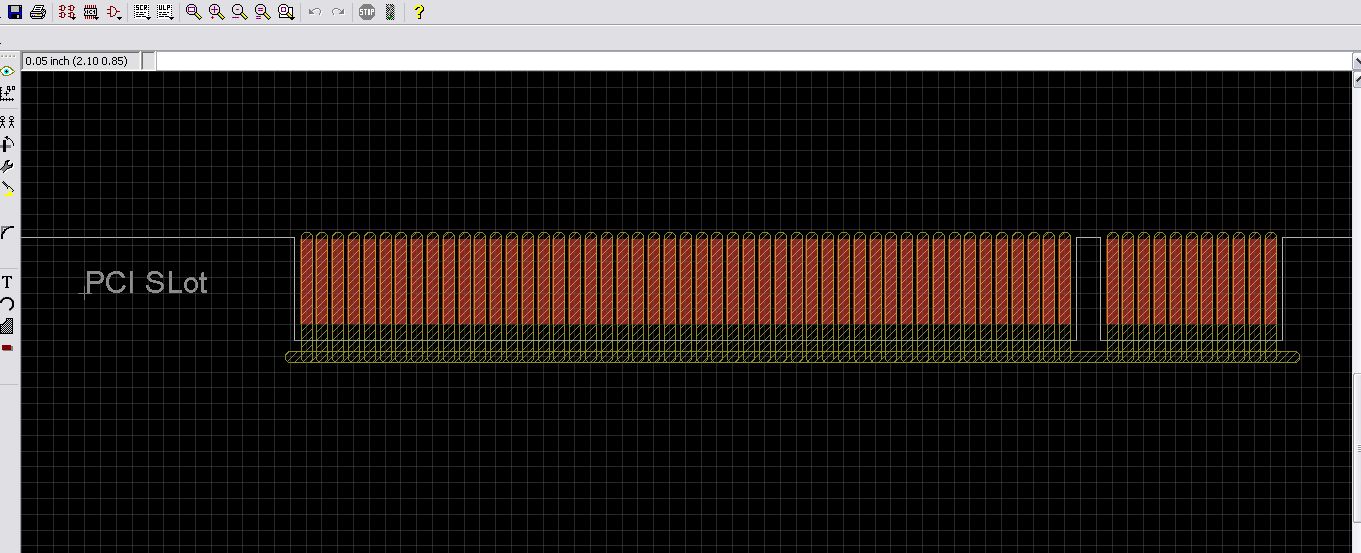Select the Paste brush tool
The image size is (1361, 553).
click(8, 188)
